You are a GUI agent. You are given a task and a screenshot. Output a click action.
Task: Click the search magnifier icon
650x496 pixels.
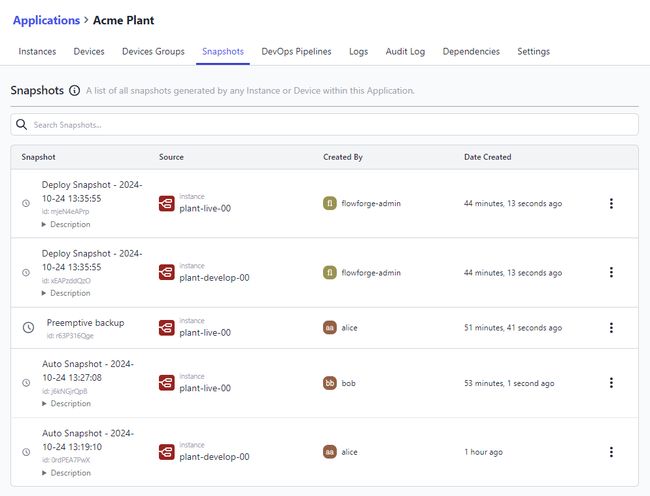(21, 124)
